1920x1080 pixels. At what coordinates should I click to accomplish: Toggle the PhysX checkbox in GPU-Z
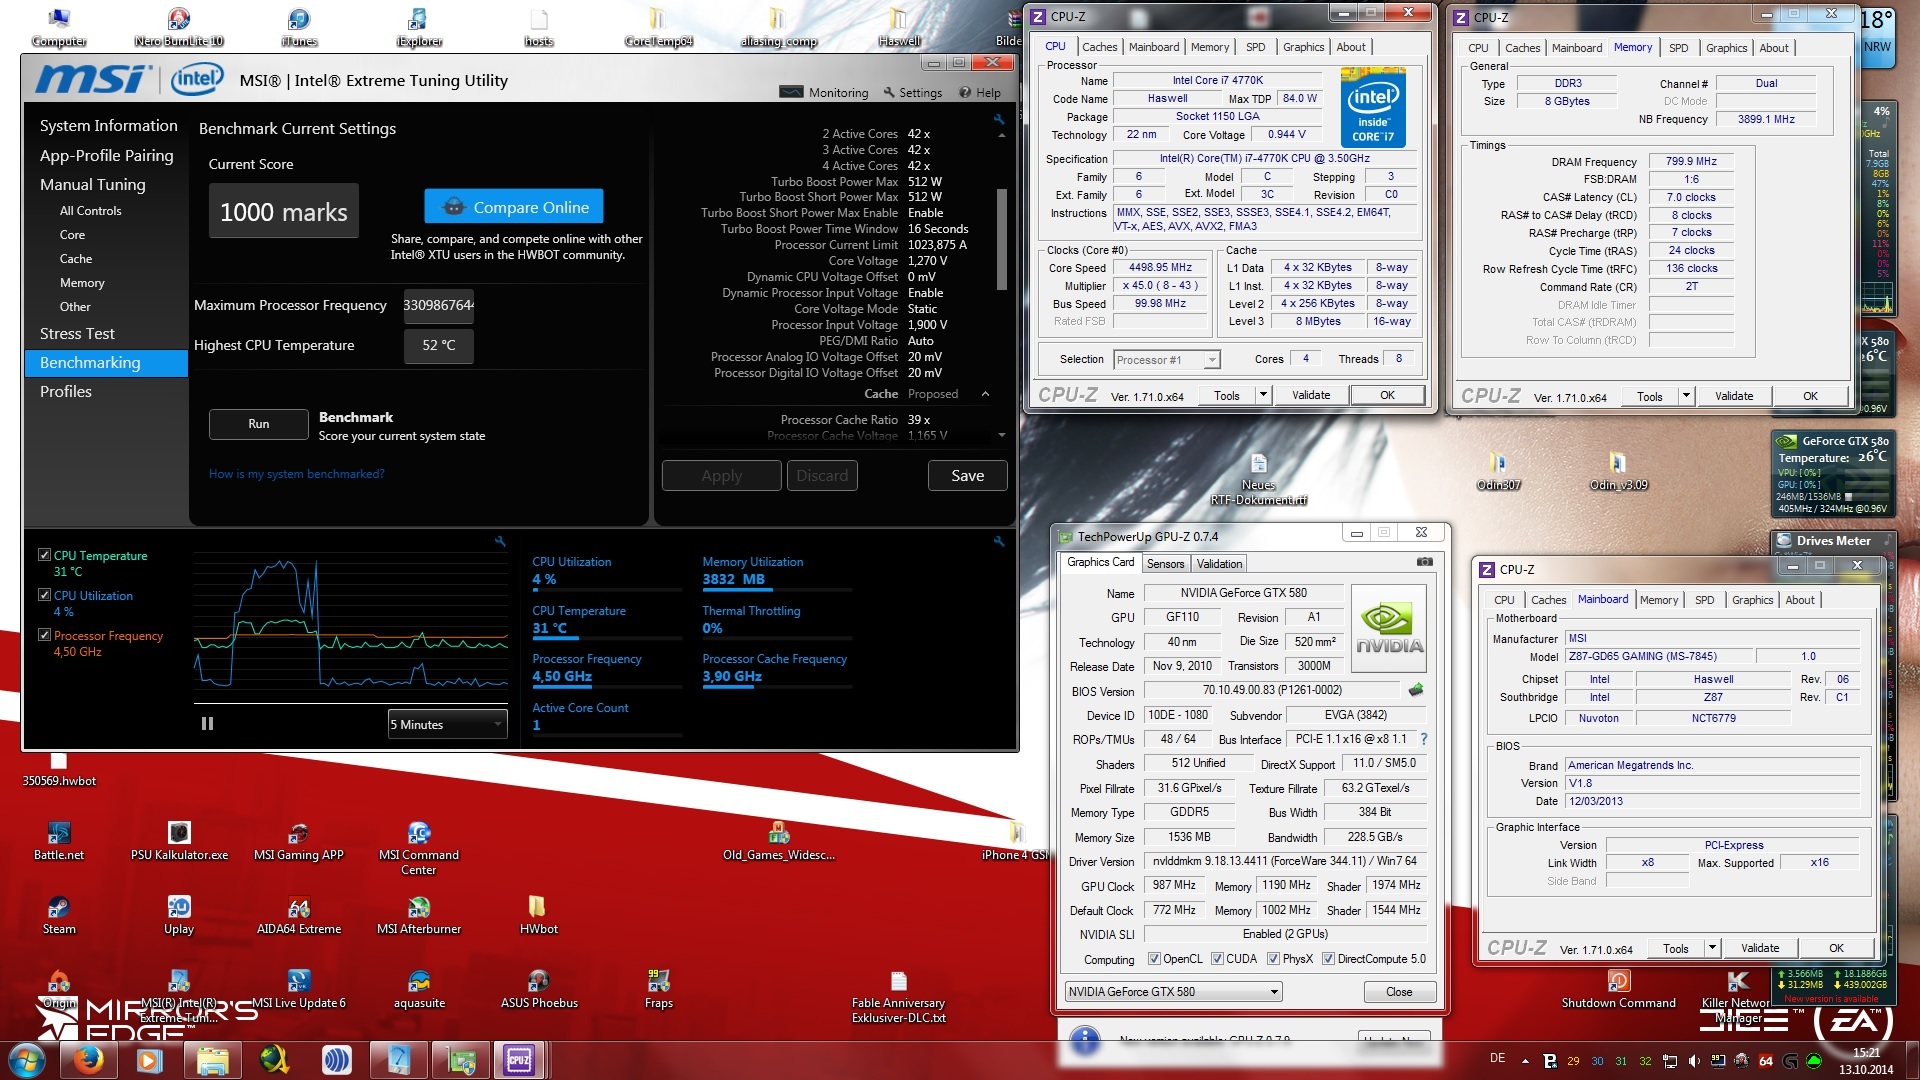1273,958
